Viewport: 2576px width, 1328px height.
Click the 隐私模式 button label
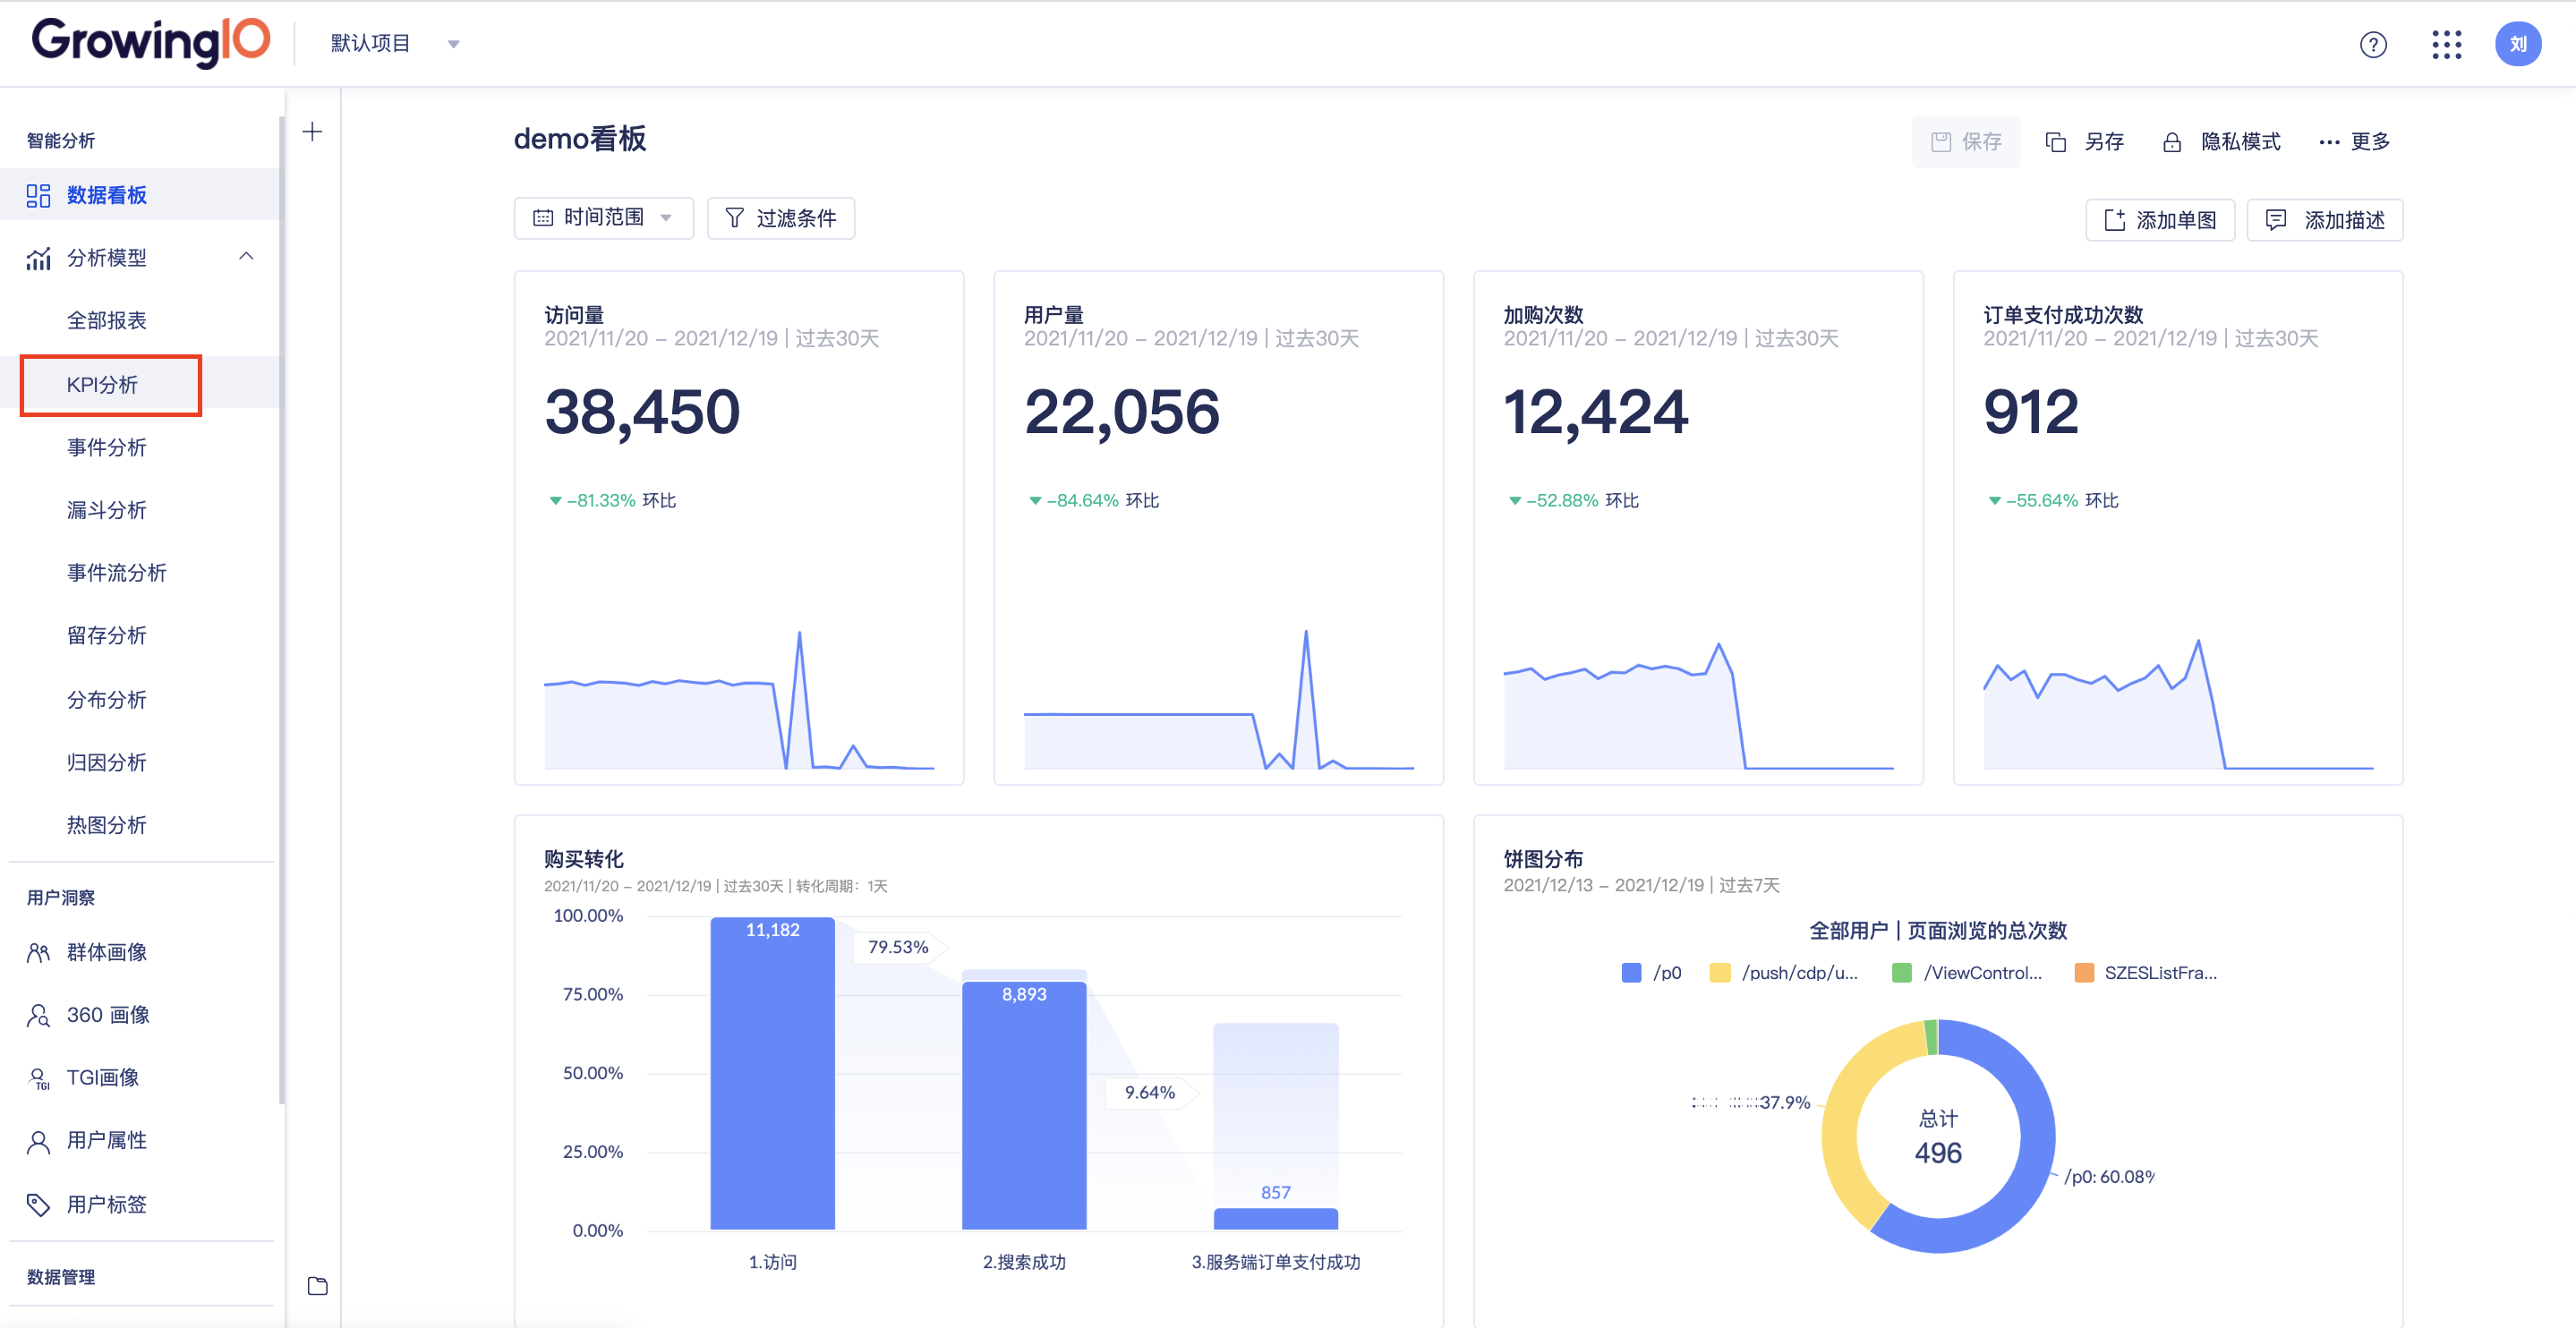[x=2241, y=142]
